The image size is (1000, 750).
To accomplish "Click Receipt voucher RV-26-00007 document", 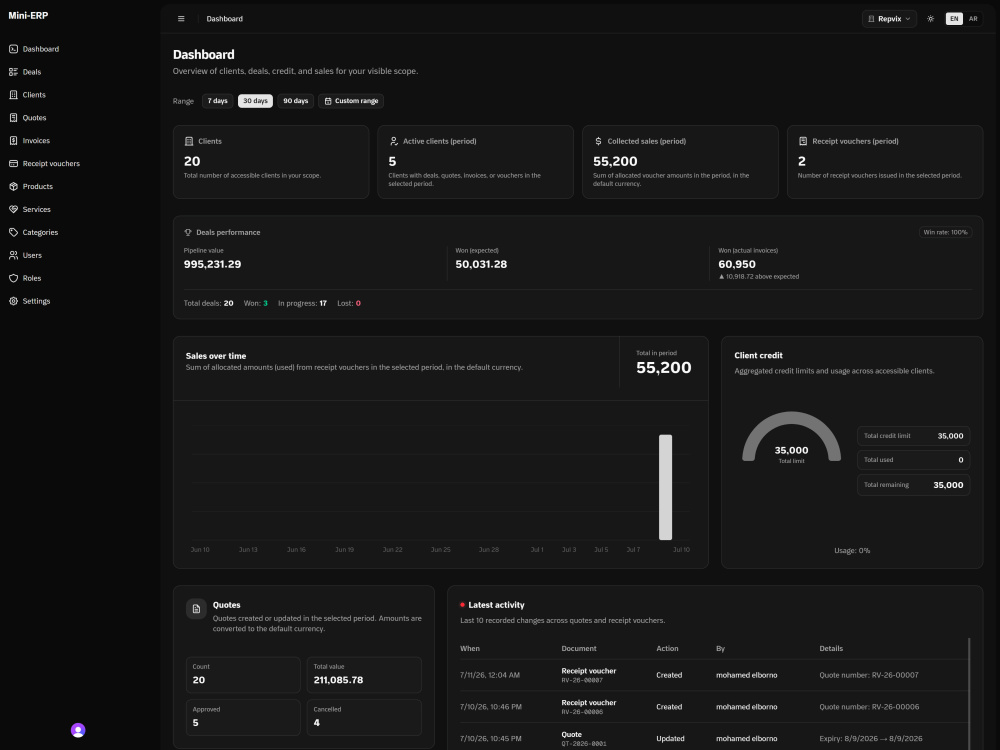I will [589, 675].
